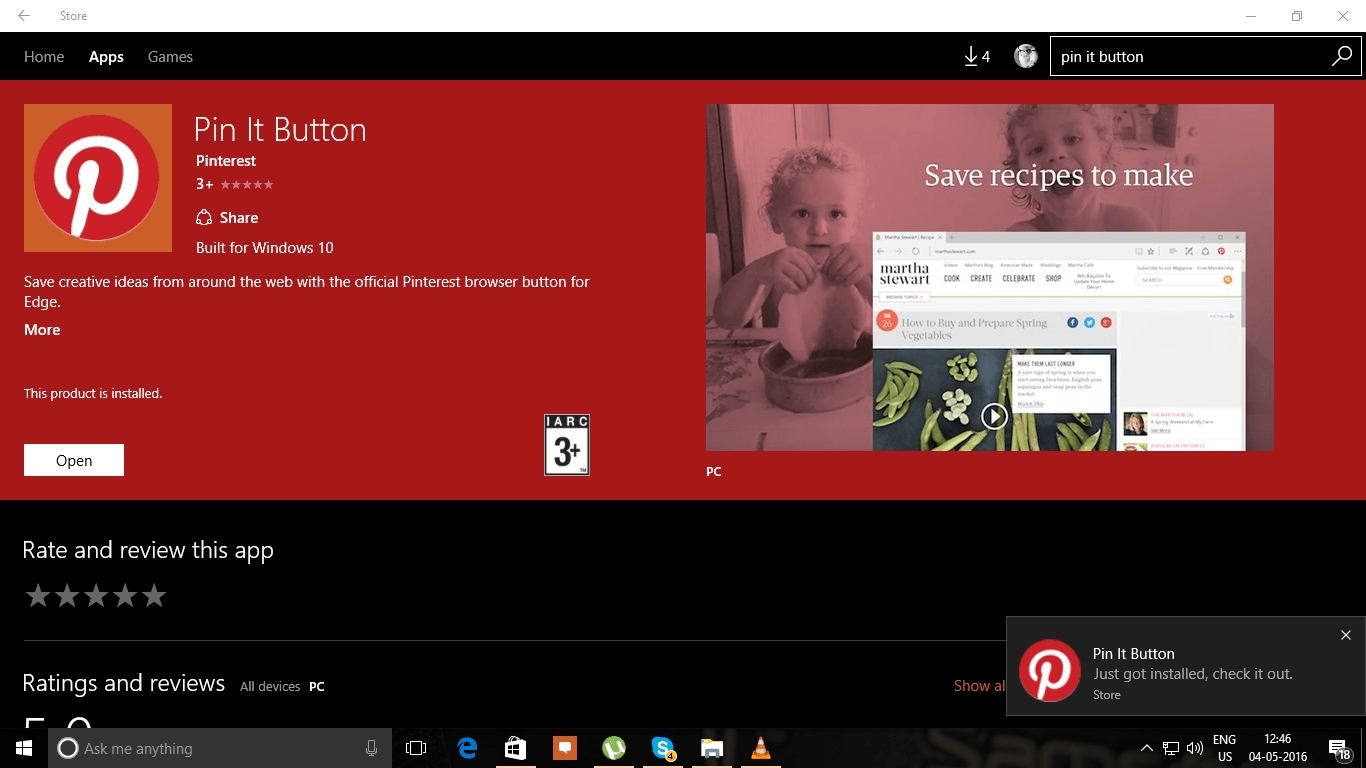1366x768 pixels.
Task: Click the 'Built for Windows 10' text
Action: pos(265,248)
